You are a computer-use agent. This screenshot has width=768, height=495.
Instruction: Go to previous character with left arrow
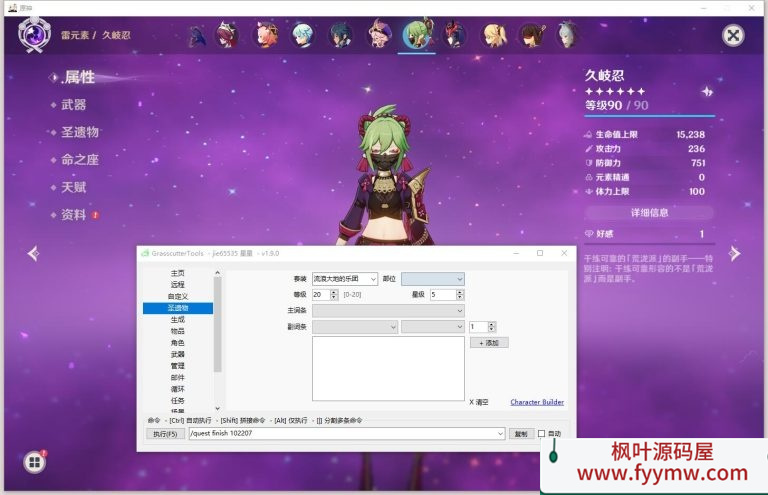pos(32,253)
